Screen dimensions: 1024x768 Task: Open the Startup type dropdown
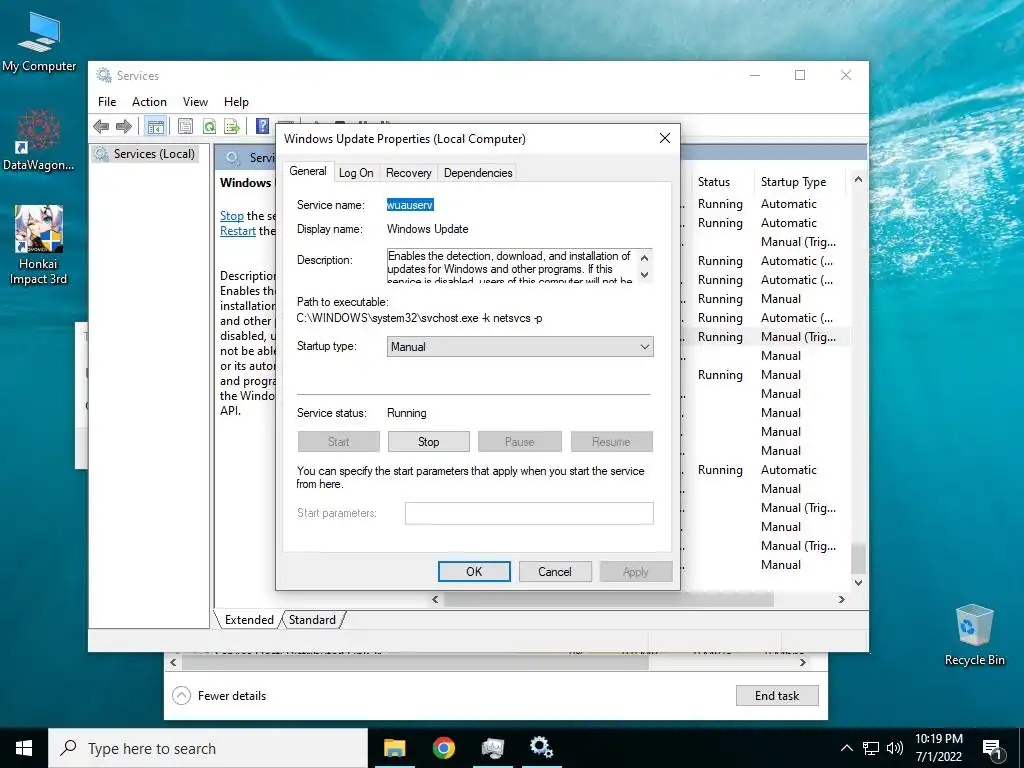coord(520,347)
